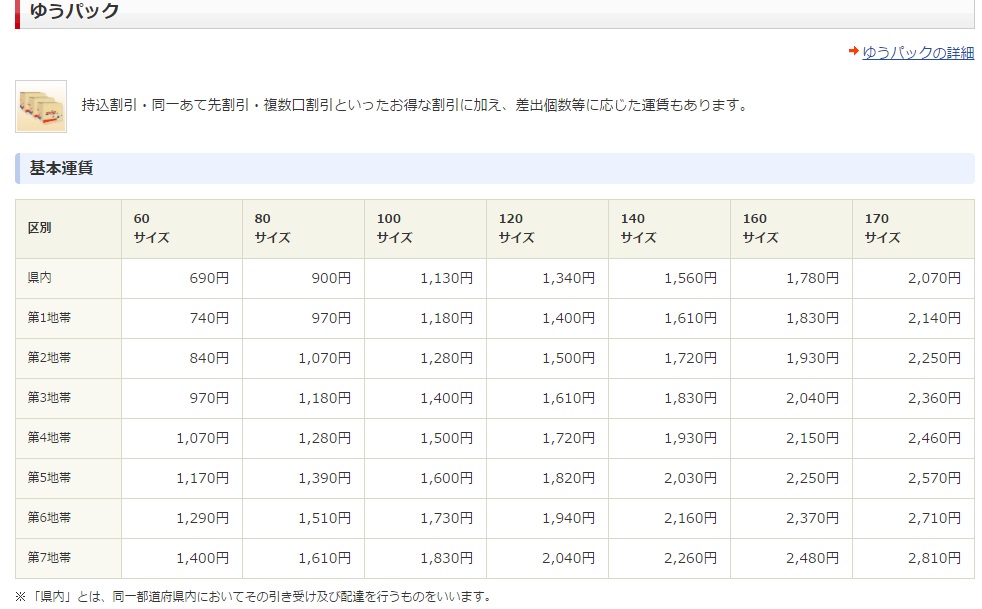The width and height of the screenshot is (982, 609).
Task: Click the 1,930円 cell in 第2地帯 row
Action: pyautogui.click(x=792, y=358)
